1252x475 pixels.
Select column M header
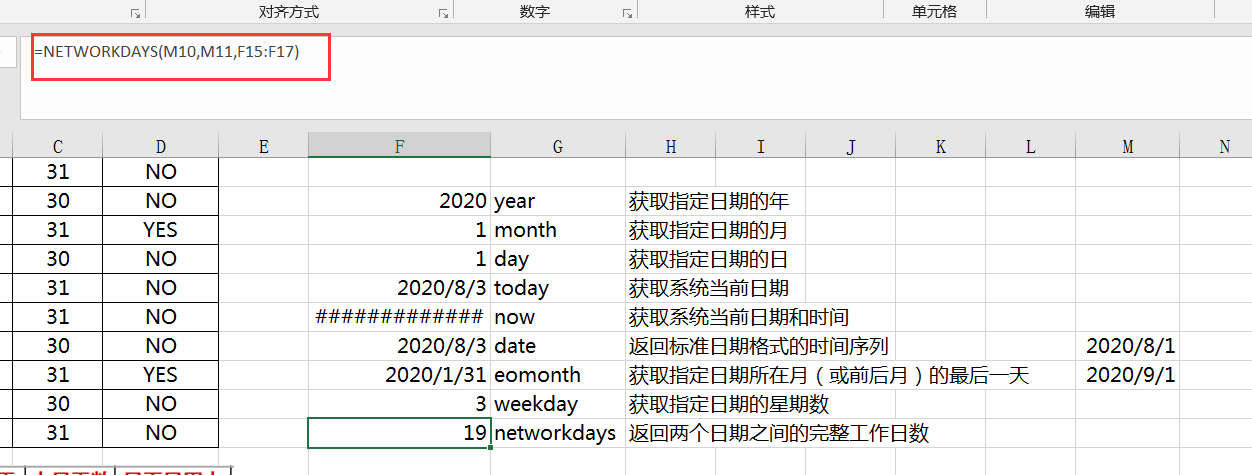[x=1127, y=146]
